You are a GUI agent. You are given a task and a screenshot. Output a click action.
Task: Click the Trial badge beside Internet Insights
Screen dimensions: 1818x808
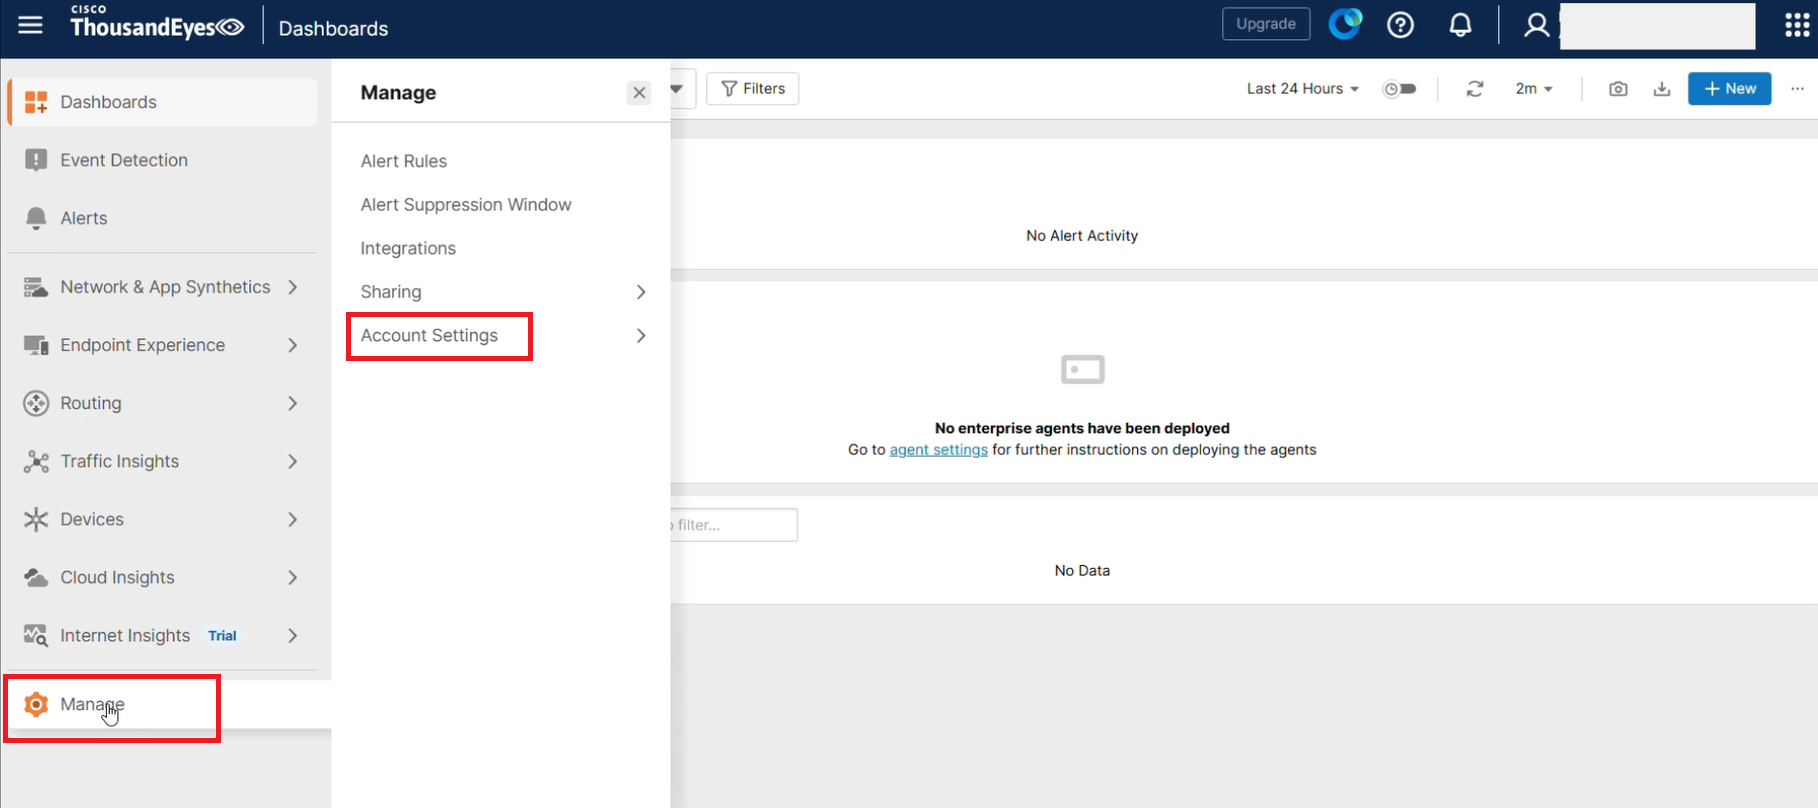pyautogui.click(x=222, y=636)
